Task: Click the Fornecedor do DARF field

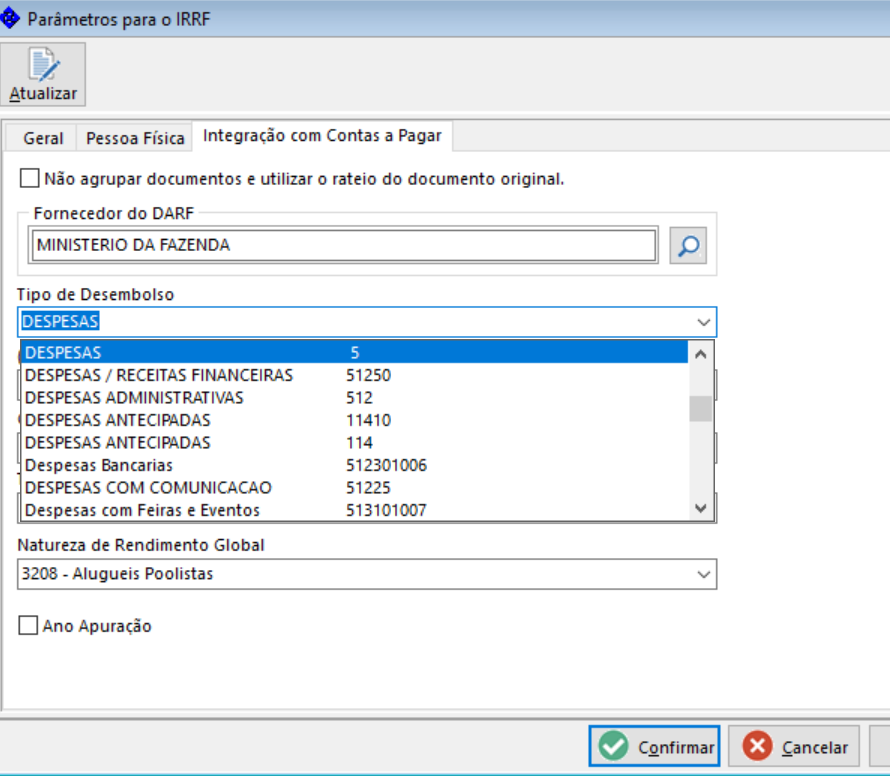Action: [x=344, y=245]
